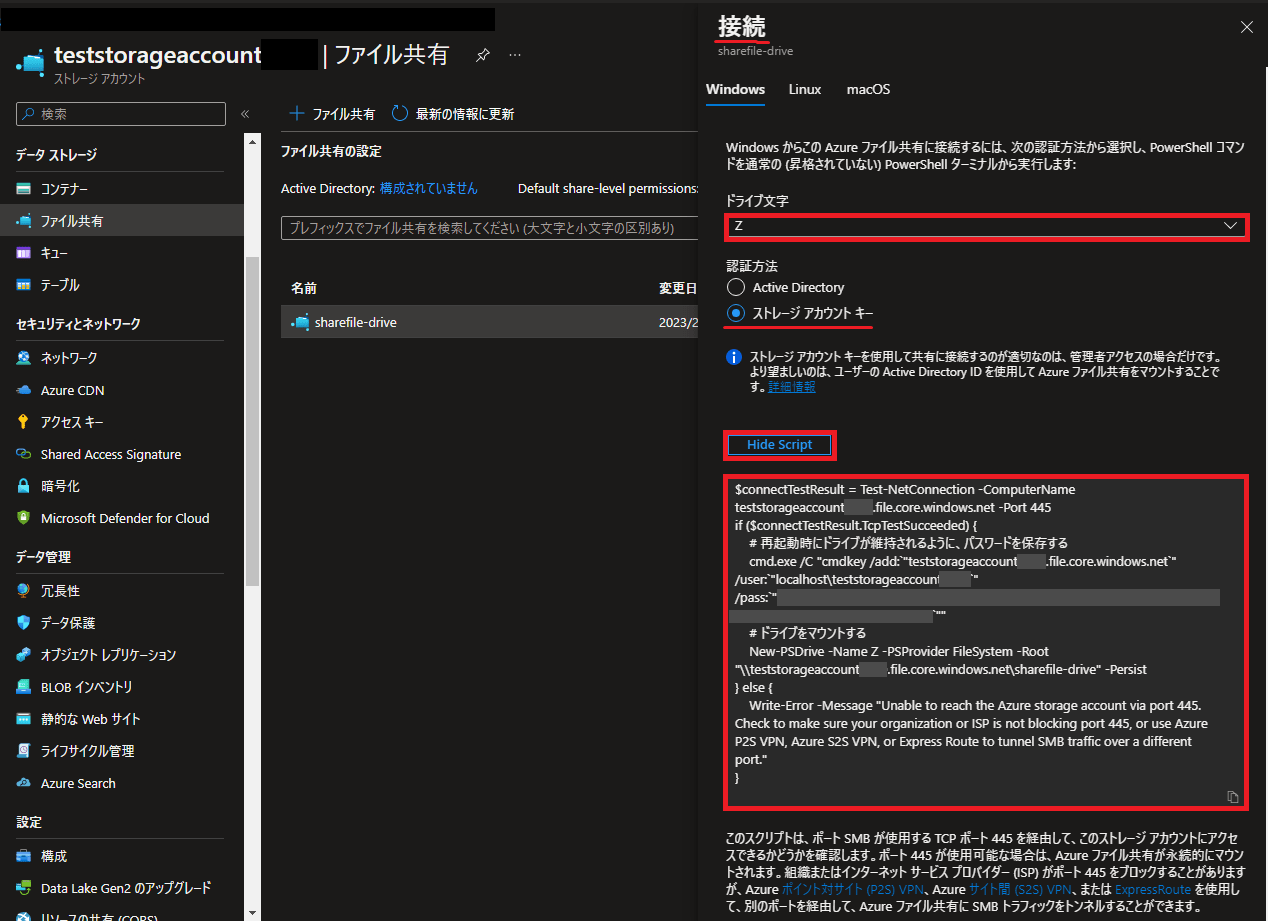Open the Active Directory not configured link

click(x=429, y=188)
